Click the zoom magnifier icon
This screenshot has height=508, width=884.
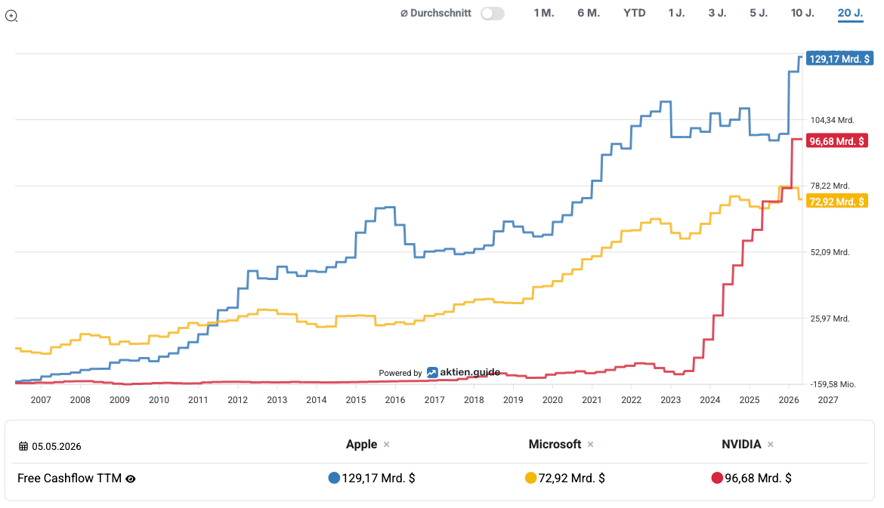coord(11,16)
